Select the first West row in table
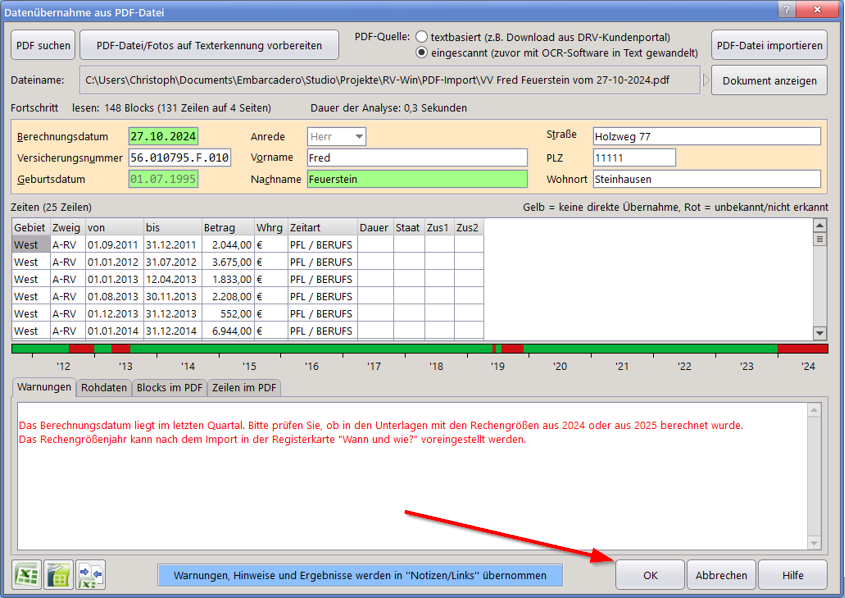 pyautogui.click(x=30, y=245)
